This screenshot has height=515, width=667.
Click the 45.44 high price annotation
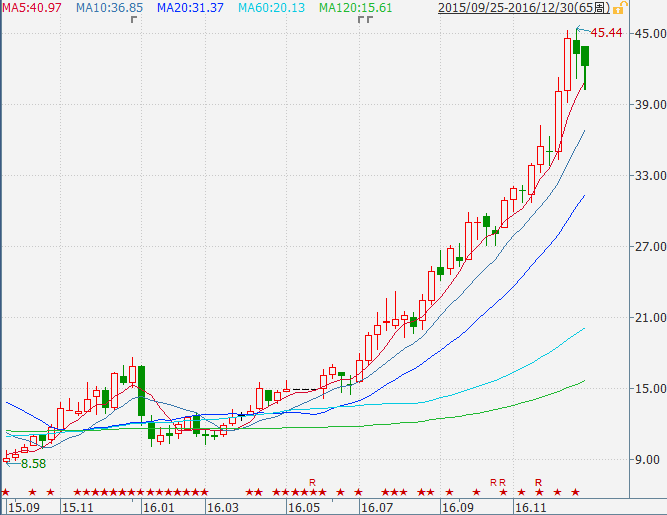608,33
